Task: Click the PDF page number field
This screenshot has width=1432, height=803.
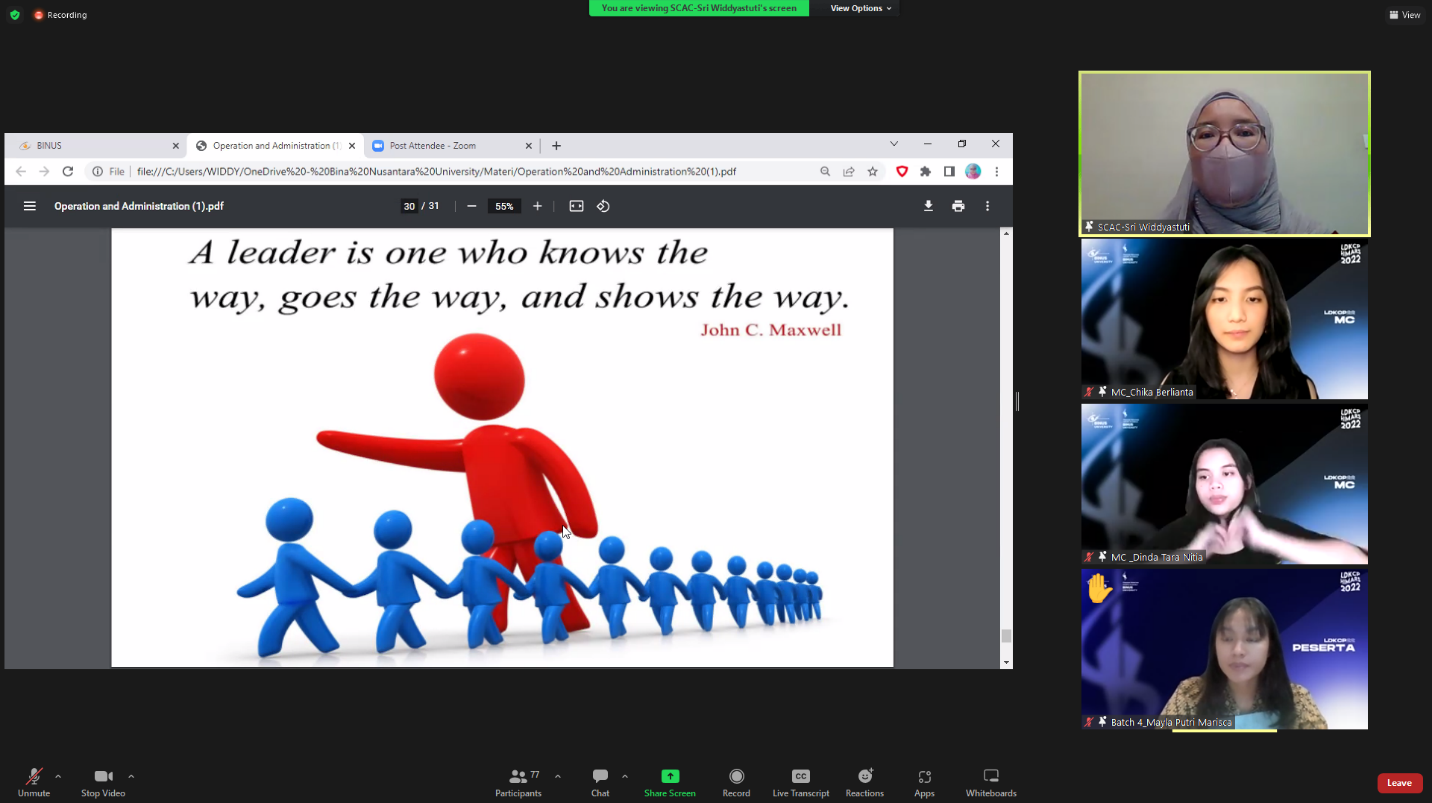Action: click(x=409, y=206)
